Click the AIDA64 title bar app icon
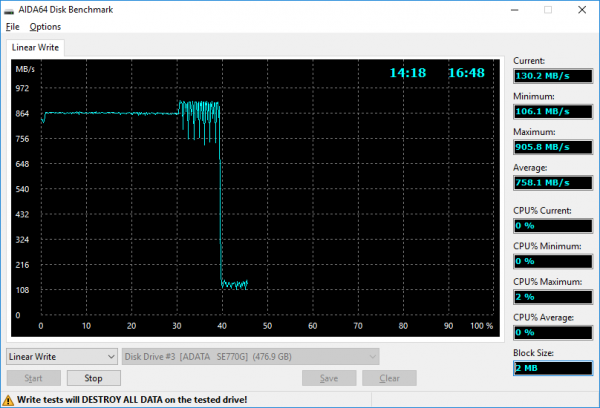This screenshot has width=600, height=408. pyautogui.click(x=9, y=10)
